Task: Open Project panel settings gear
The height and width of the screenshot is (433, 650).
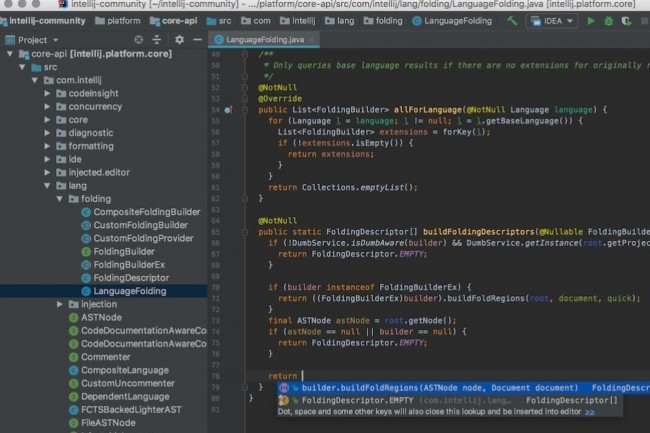Action: tap(180, 40)
